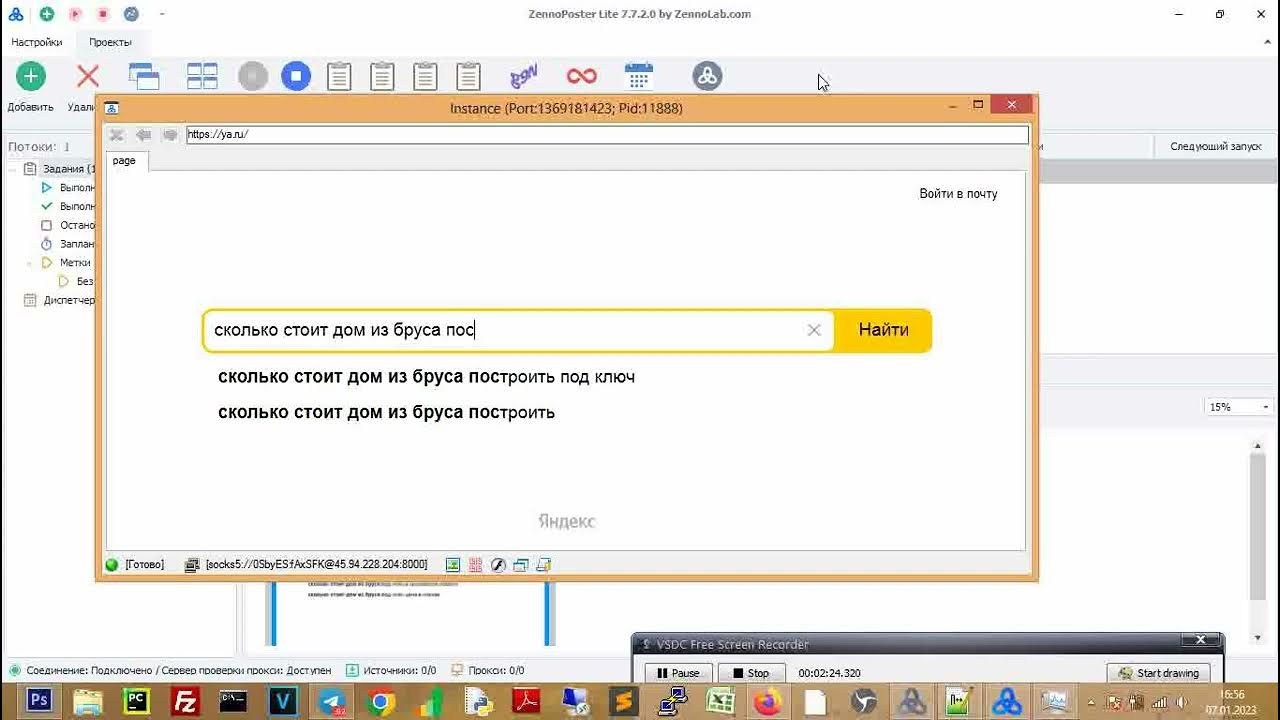This screenshot has height=720, width=1280.
Task: Click the blue windows icon in Instance status bar
Action: coord(520,565)
